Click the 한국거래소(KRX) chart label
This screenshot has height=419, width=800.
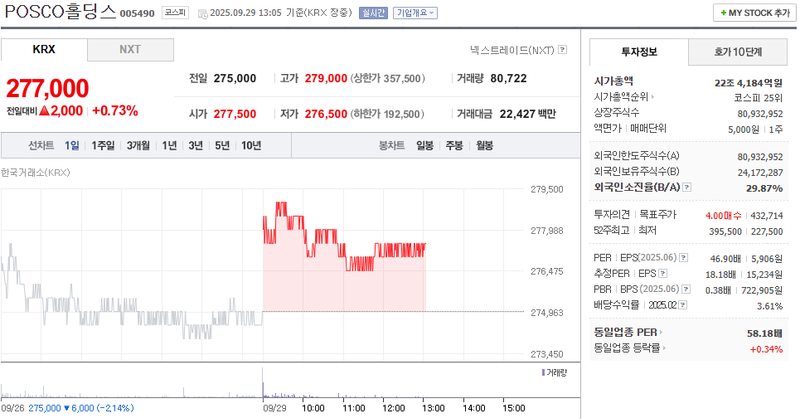(35, 172)
